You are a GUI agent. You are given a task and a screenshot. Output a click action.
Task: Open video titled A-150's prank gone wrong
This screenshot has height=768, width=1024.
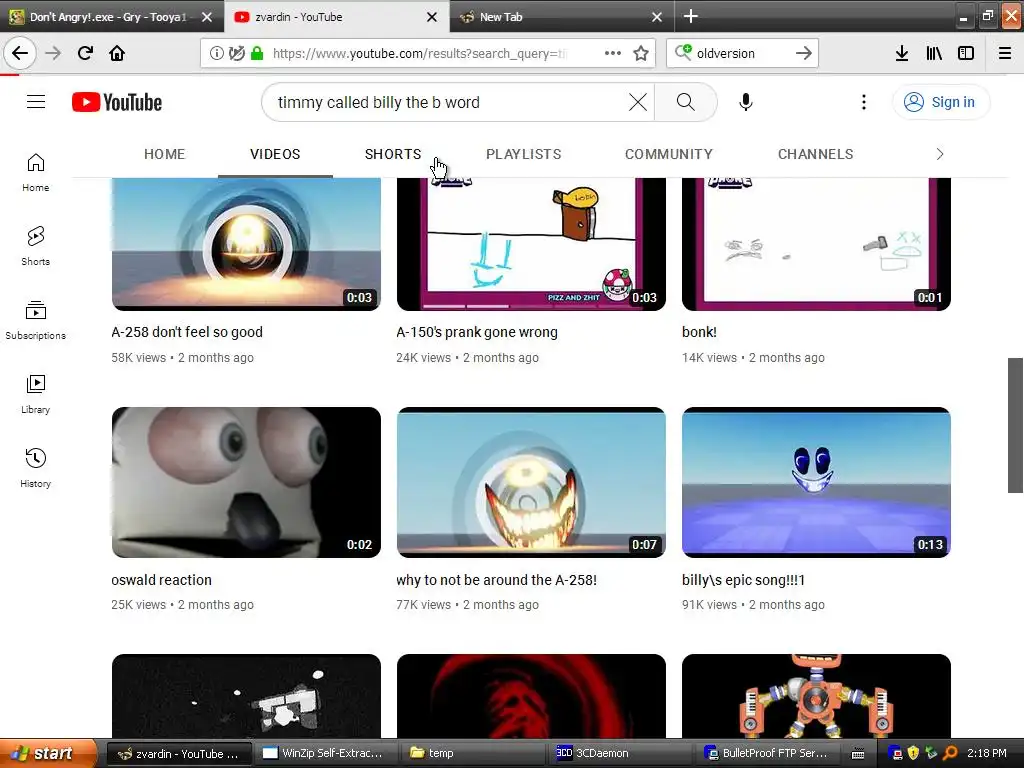click(x=477, y=332)
